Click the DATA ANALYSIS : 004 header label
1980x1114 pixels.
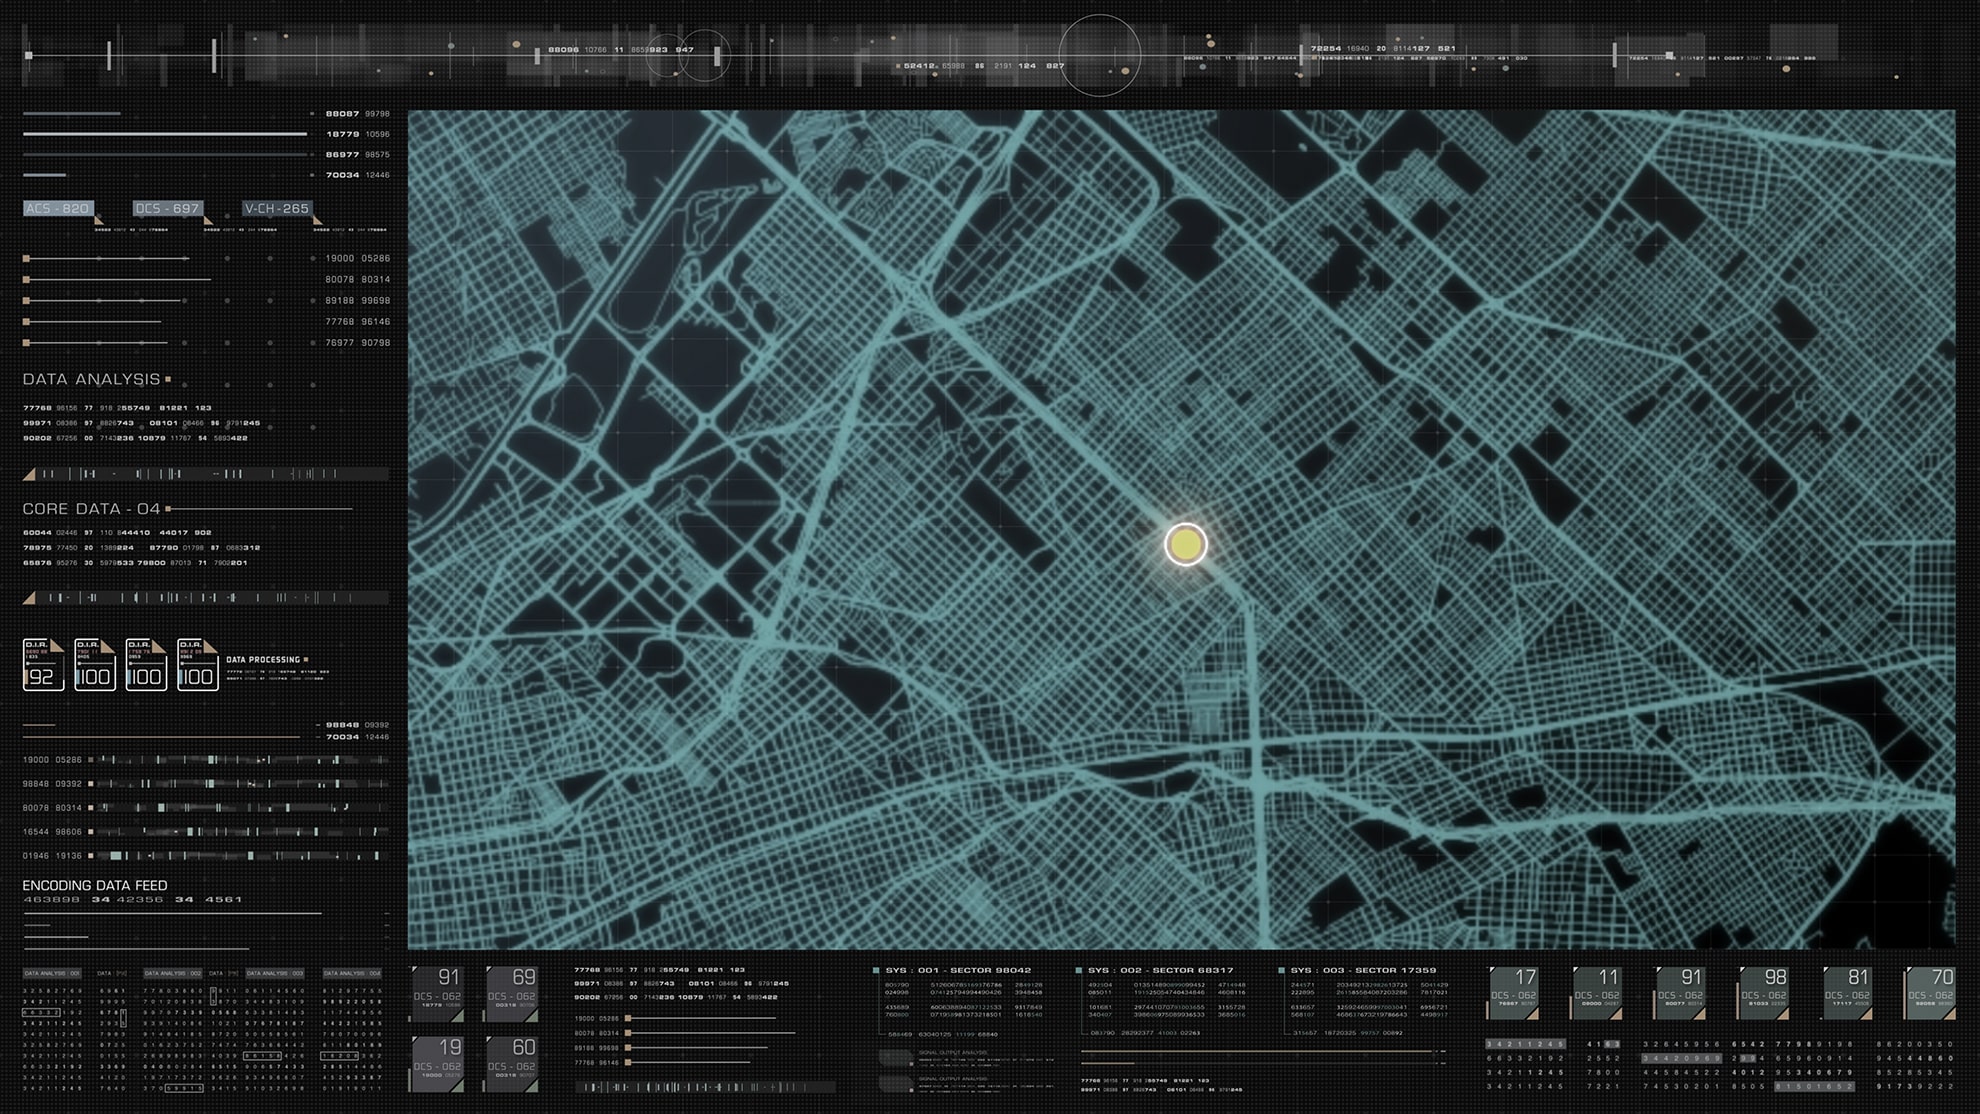pyautogui.click(x=353, y=973)
